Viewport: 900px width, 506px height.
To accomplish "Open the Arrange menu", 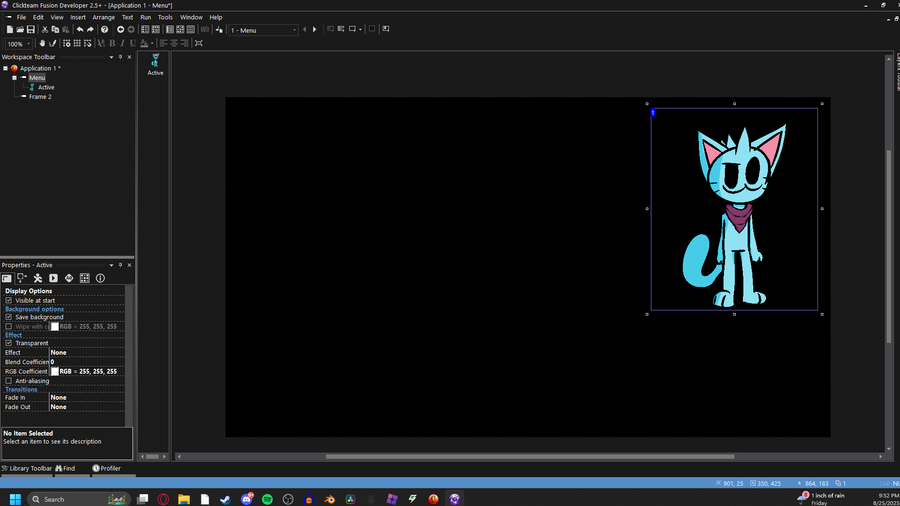I will pos(104,17).
